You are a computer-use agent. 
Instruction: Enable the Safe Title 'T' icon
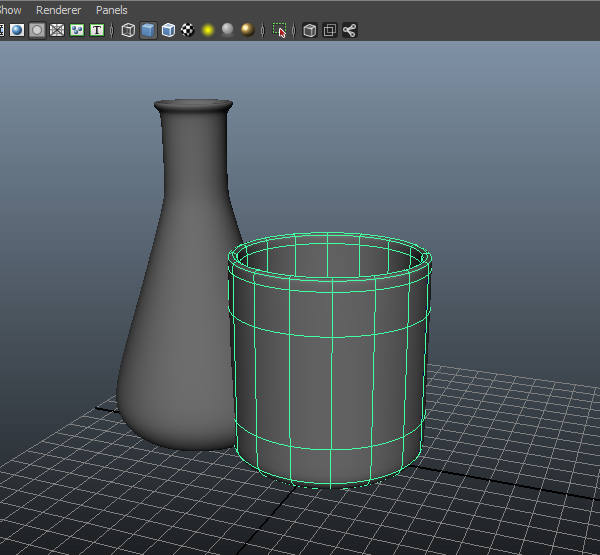(x=97, y=30)
